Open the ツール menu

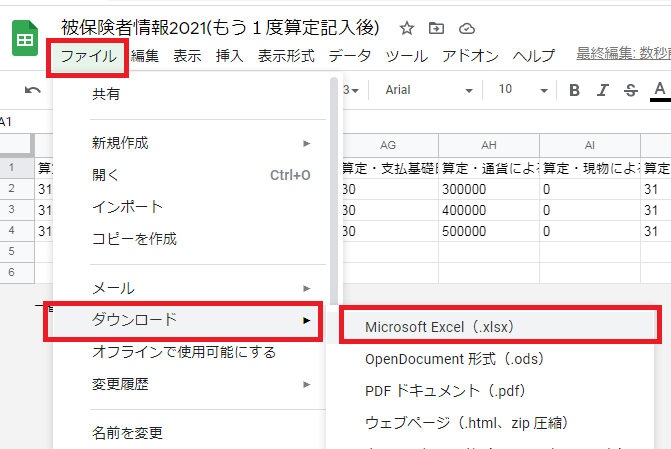[407, 56]
